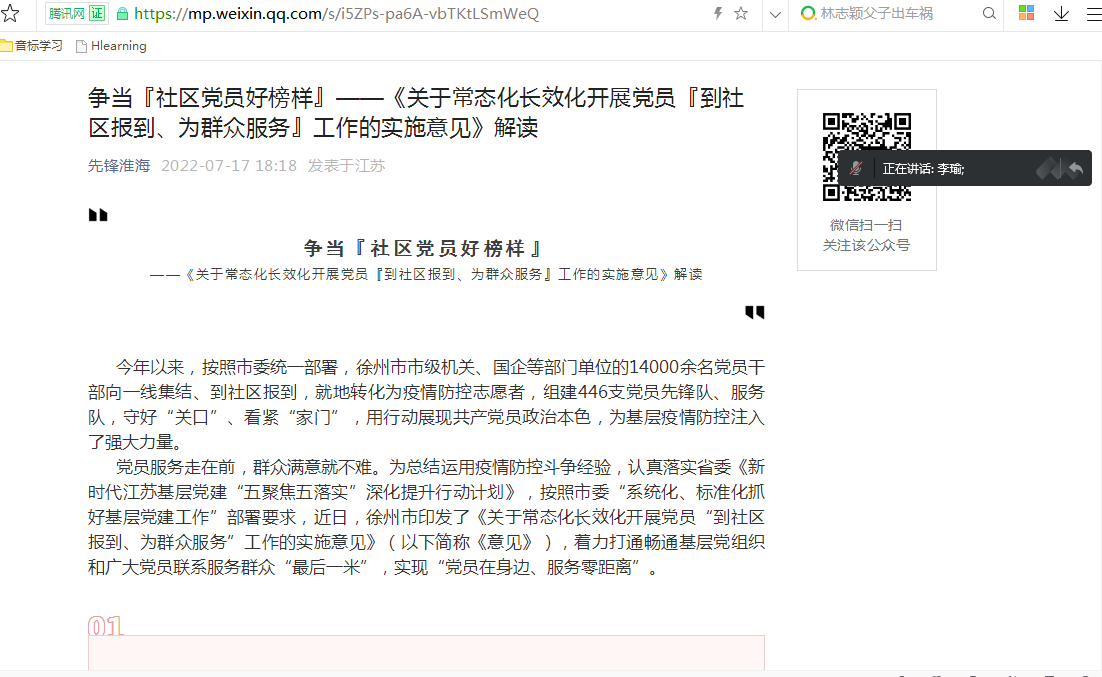Click the lightning flash icon in address bar
The image size is (1102, 677).
point(717,13)
